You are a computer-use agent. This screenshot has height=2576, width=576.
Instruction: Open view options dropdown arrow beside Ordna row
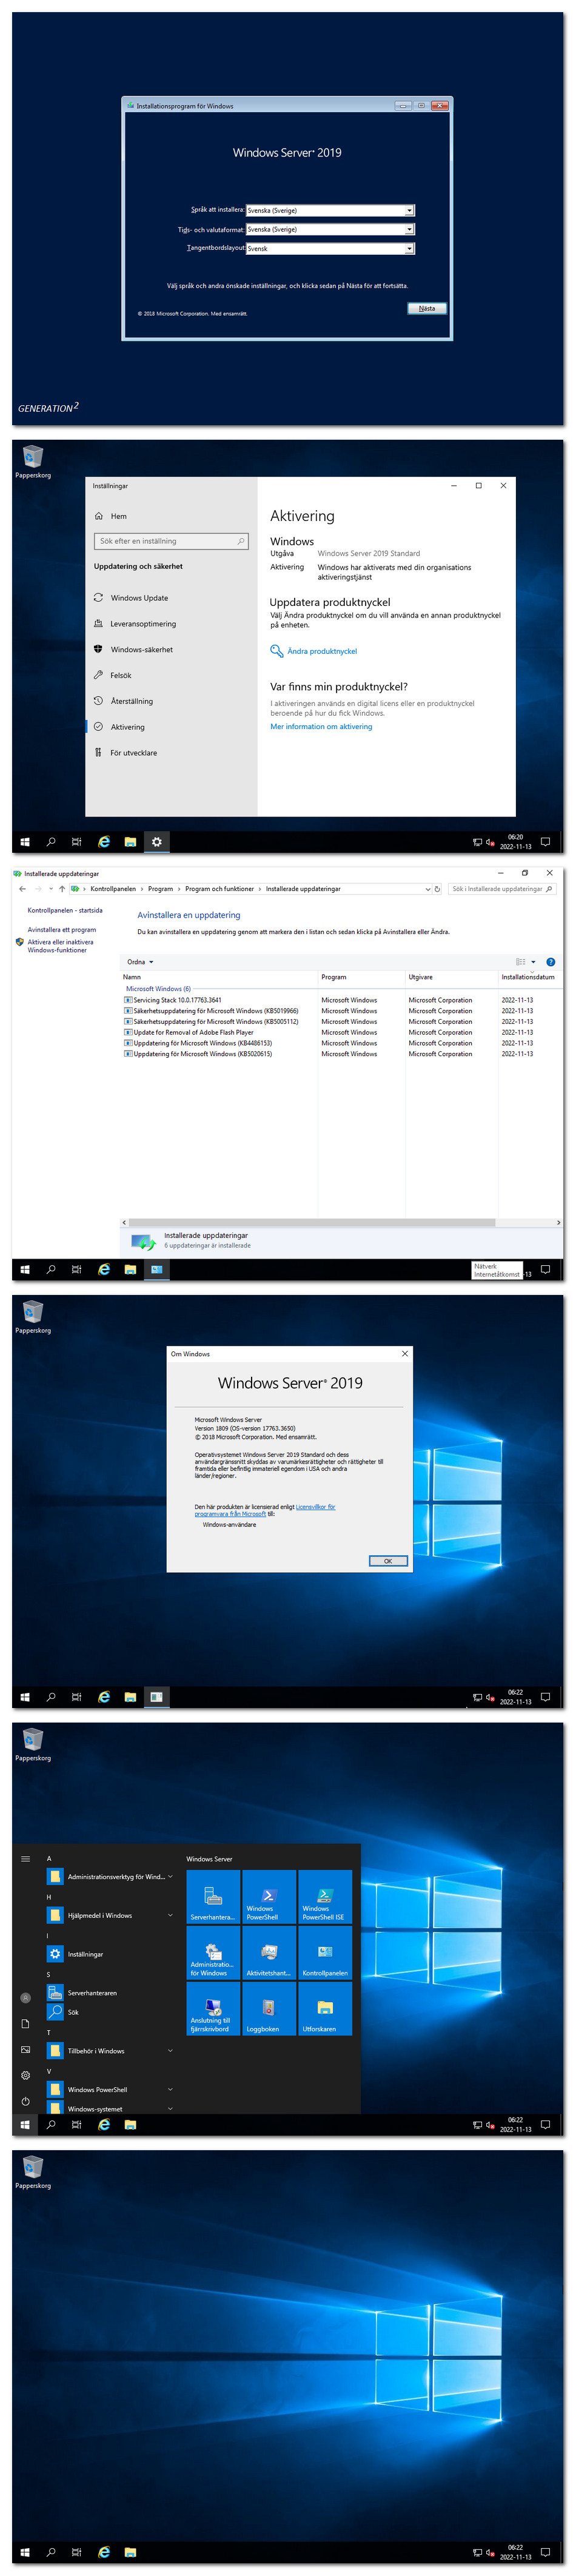(533, 962)
